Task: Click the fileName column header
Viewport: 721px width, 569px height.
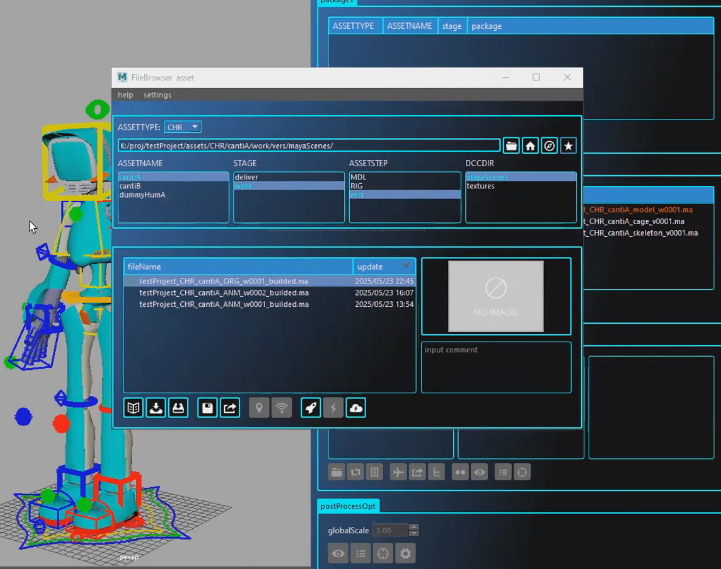Action: pos(238,267)
